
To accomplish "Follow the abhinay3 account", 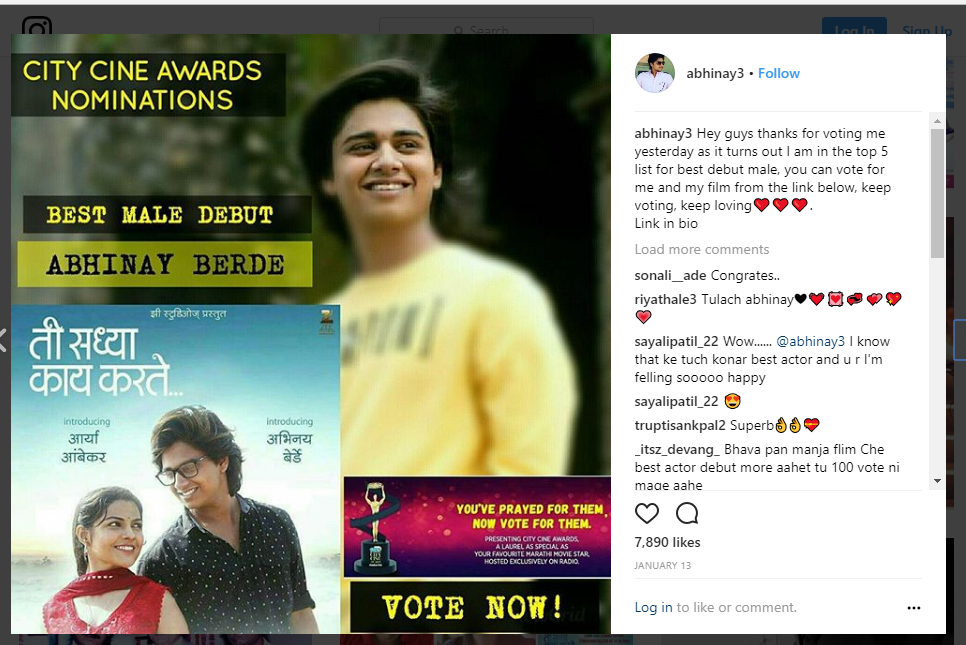I will pos(779,73).
